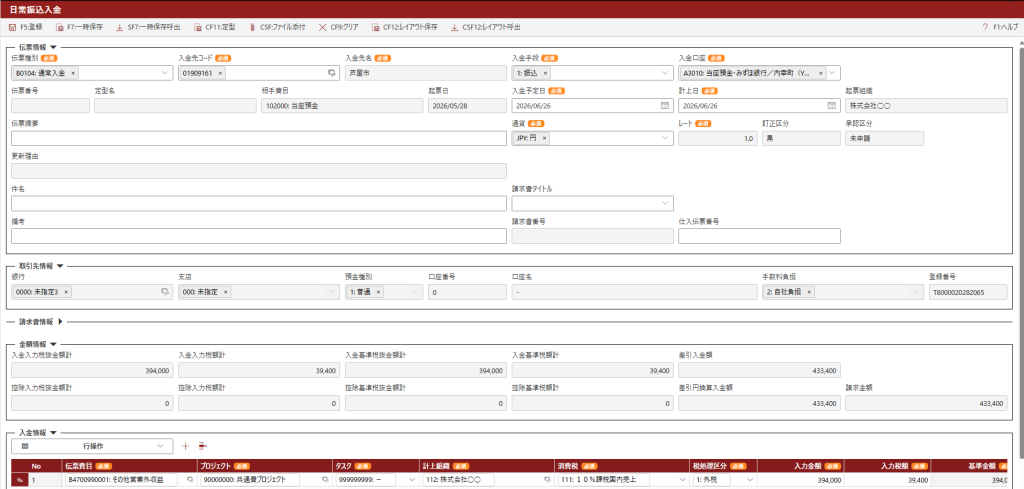
Task: Open the 入金口座 dropdown arrow
Action: tap(833, 73)
